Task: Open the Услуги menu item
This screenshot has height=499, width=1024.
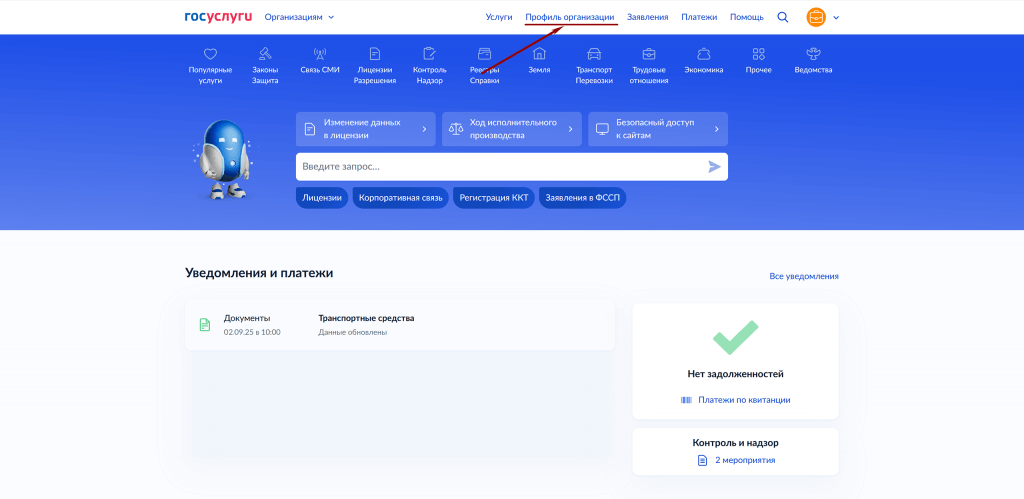Action: point(499,17)
